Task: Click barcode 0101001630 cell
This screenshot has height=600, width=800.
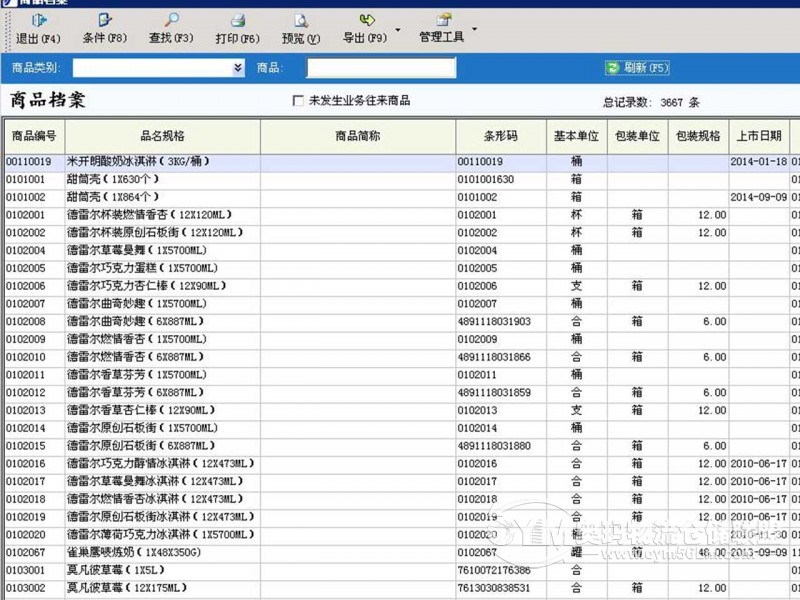Action: (501, 180)
